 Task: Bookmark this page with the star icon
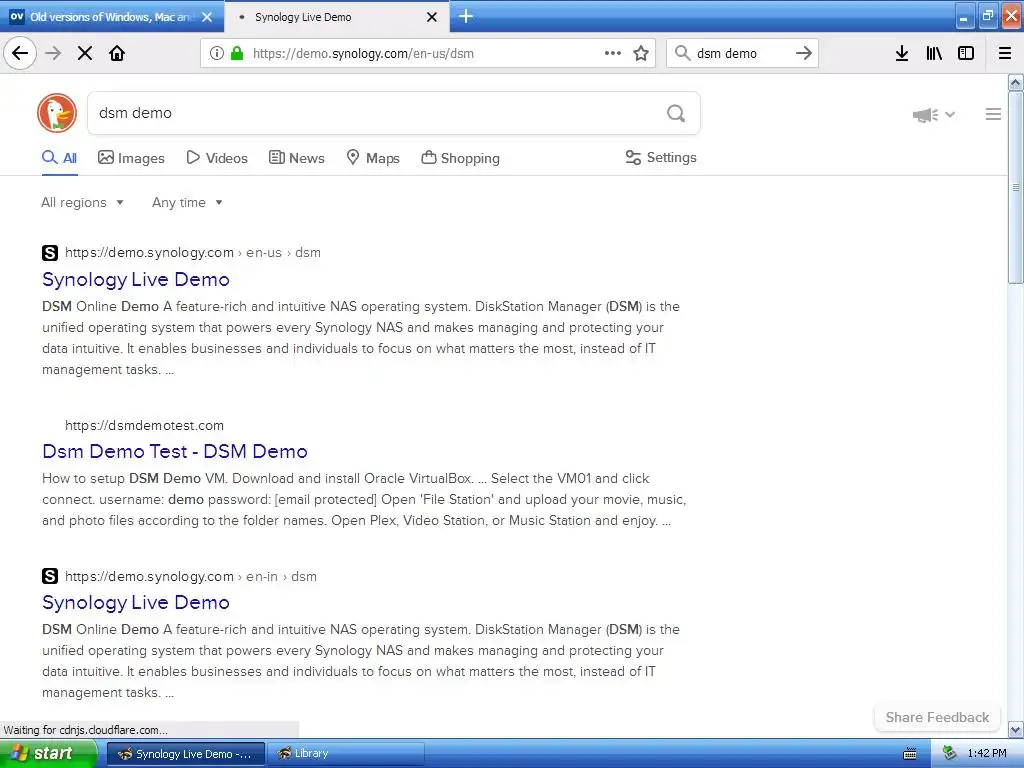(641, 53)
